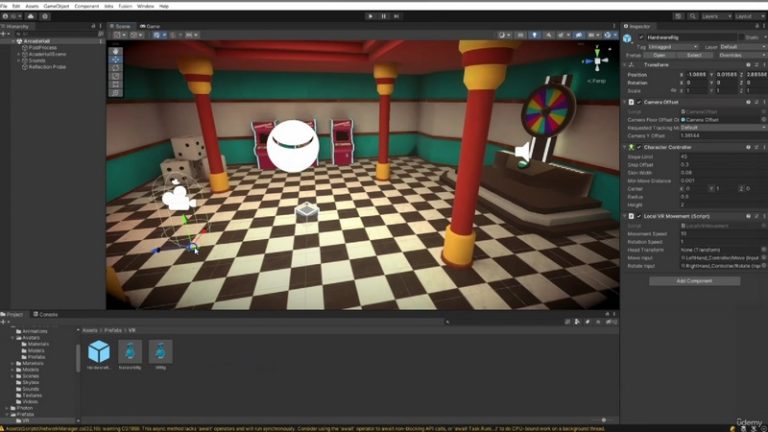The width and height of the screenshot is (768, 432).
Task: Click the scene orientation gizmo center cube
Action: pyautogui.click(x=598, y=61)
